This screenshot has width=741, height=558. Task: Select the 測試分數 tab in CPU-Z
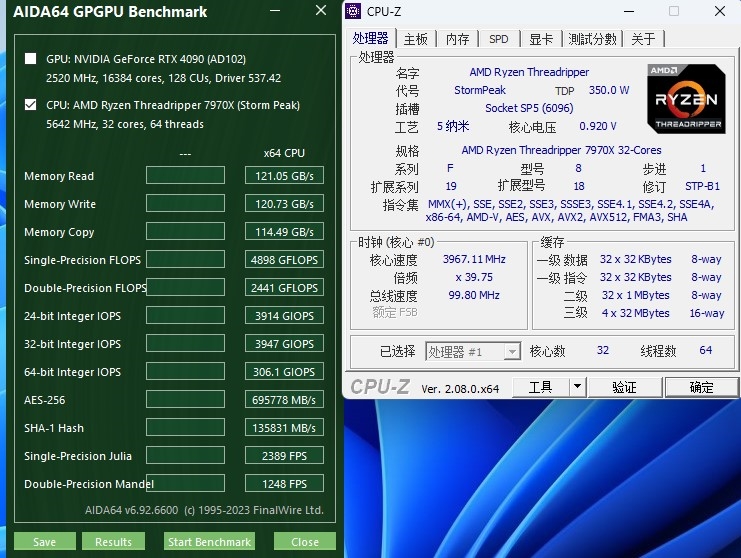pos(592,39)
